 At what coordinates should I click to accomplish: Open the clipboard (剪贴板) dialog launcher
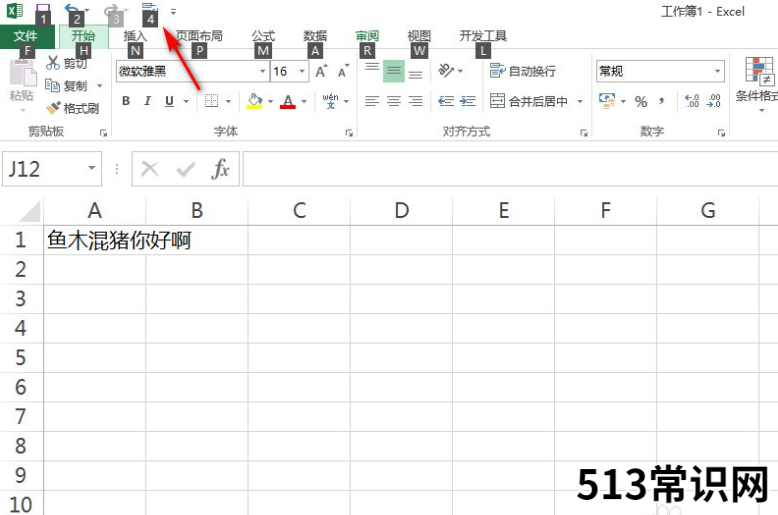(103, 132)
